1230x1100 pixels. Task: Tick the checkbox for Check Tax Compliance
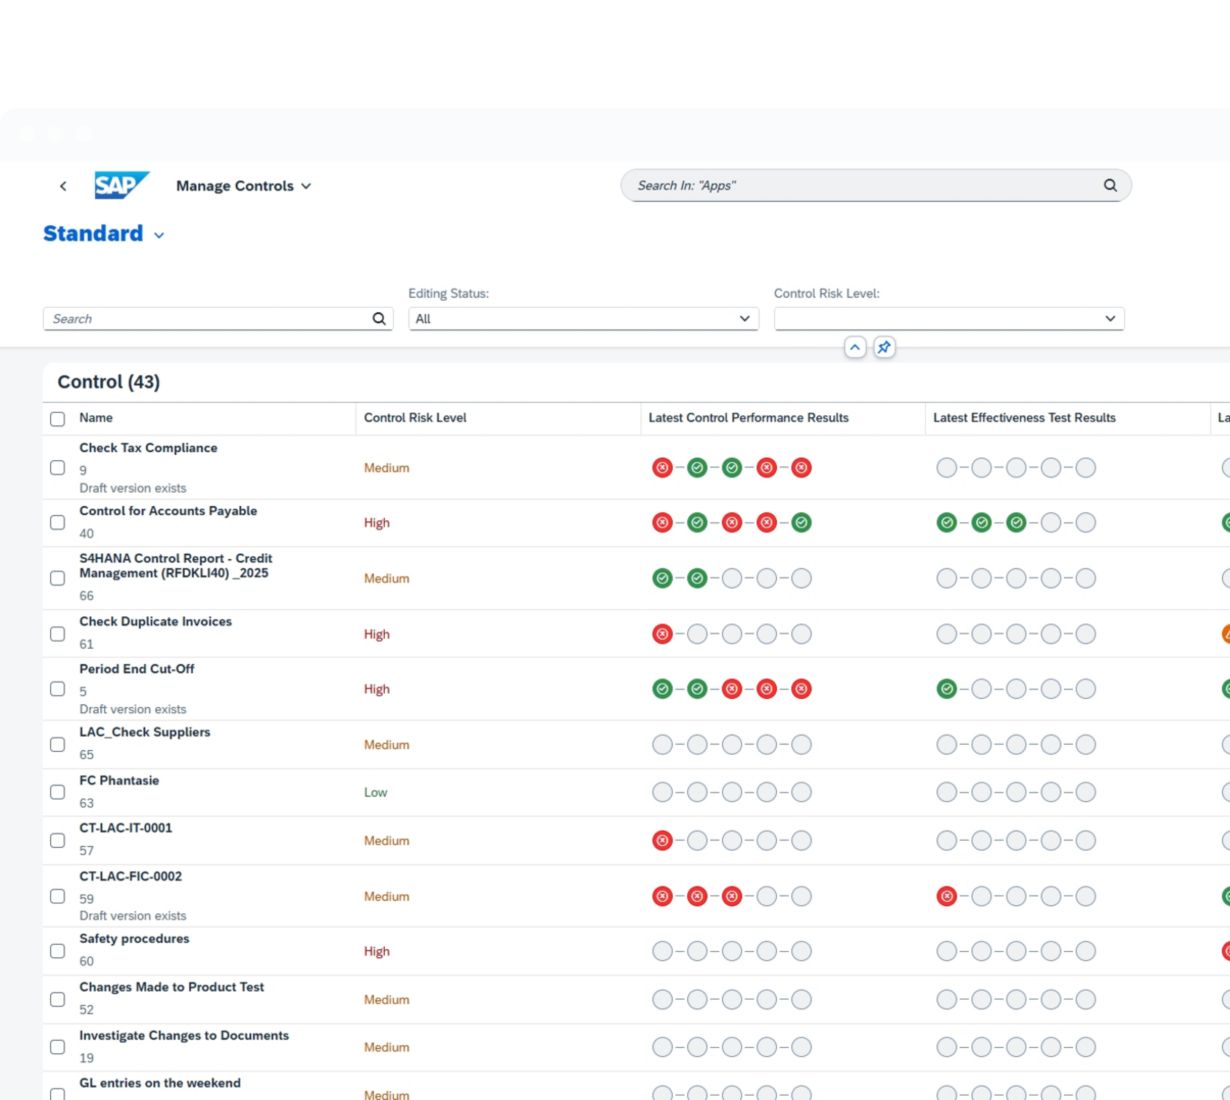(58, 468)
